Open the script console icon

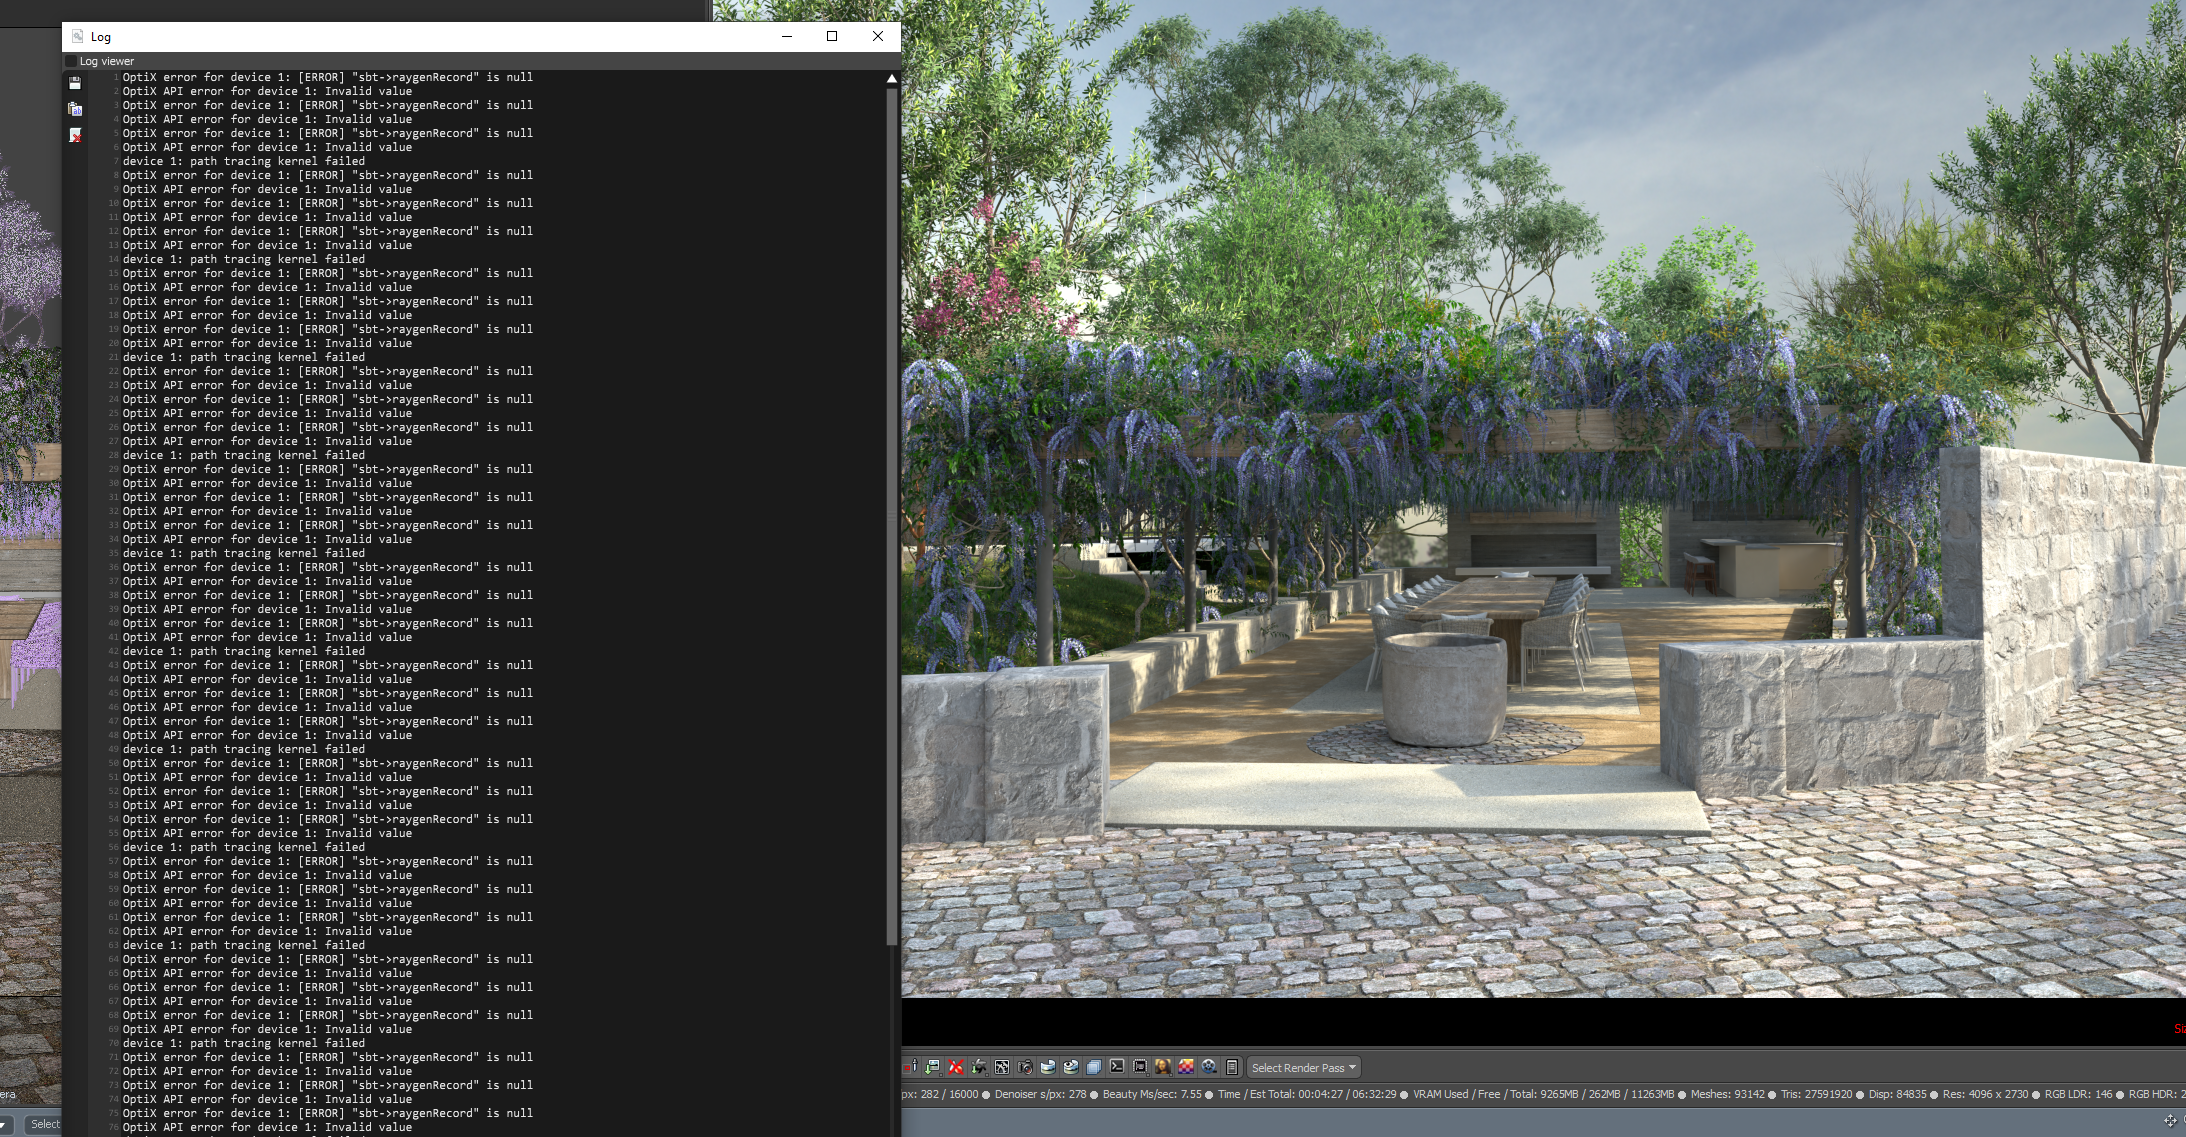point(1117,1067)
